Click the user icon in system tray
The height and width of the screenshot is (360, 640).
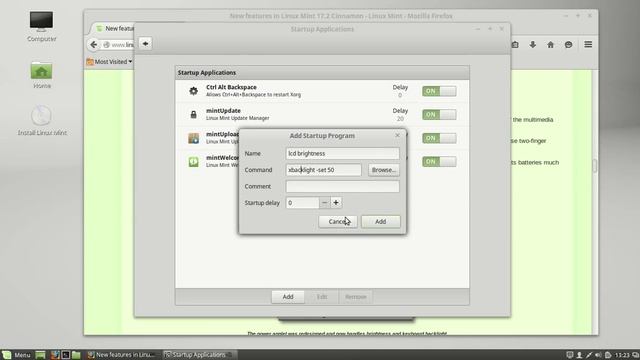(579, 355)
